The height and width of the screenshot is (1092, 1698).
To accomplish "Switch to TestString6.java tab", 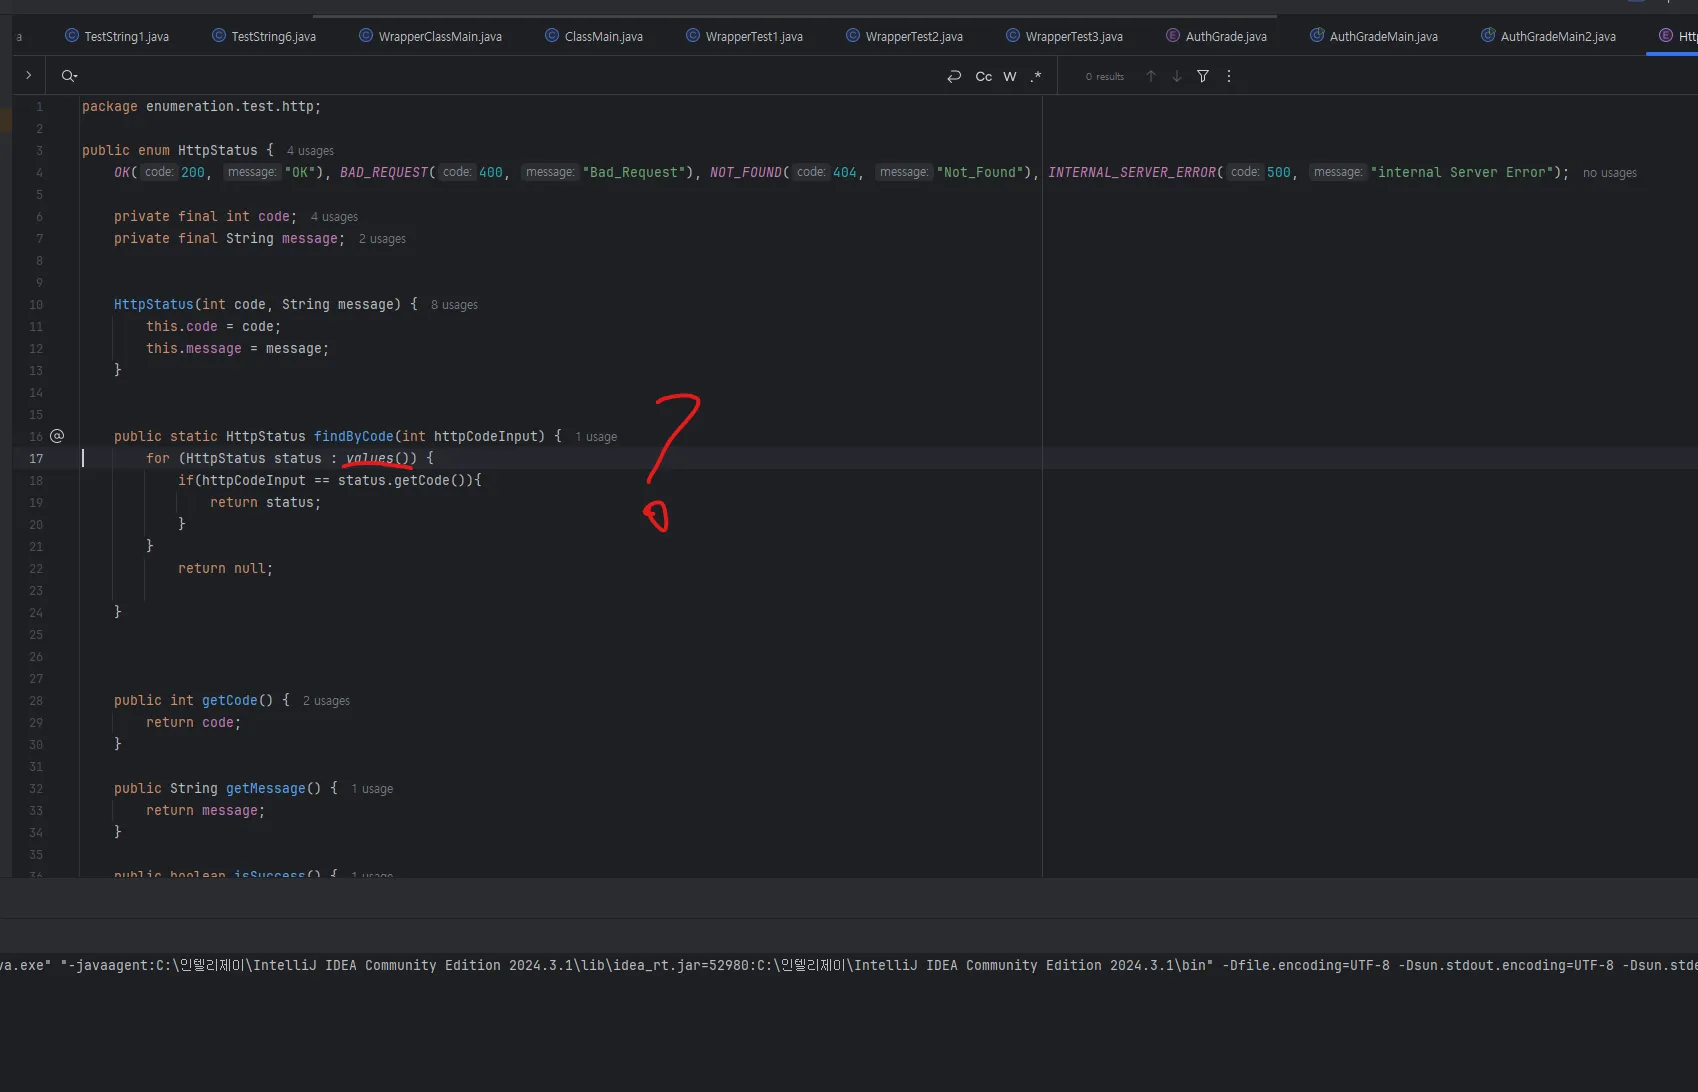I will (x=264, y=36).
